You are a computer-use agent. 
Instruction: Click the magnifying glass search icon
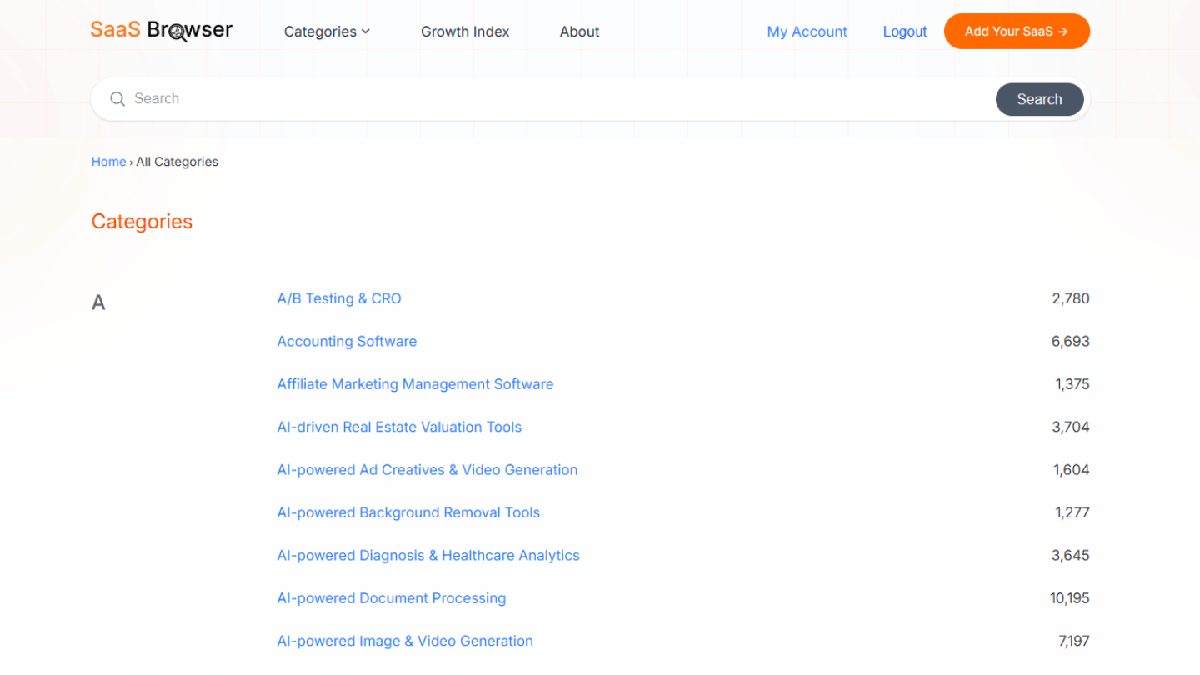point(117,99)
